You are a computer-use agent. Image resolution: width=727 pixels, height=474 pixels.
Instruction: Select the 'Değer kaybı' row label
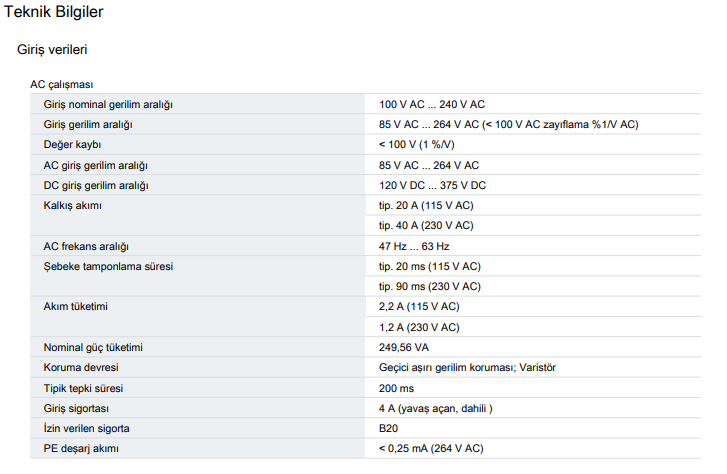pos(73,144)
